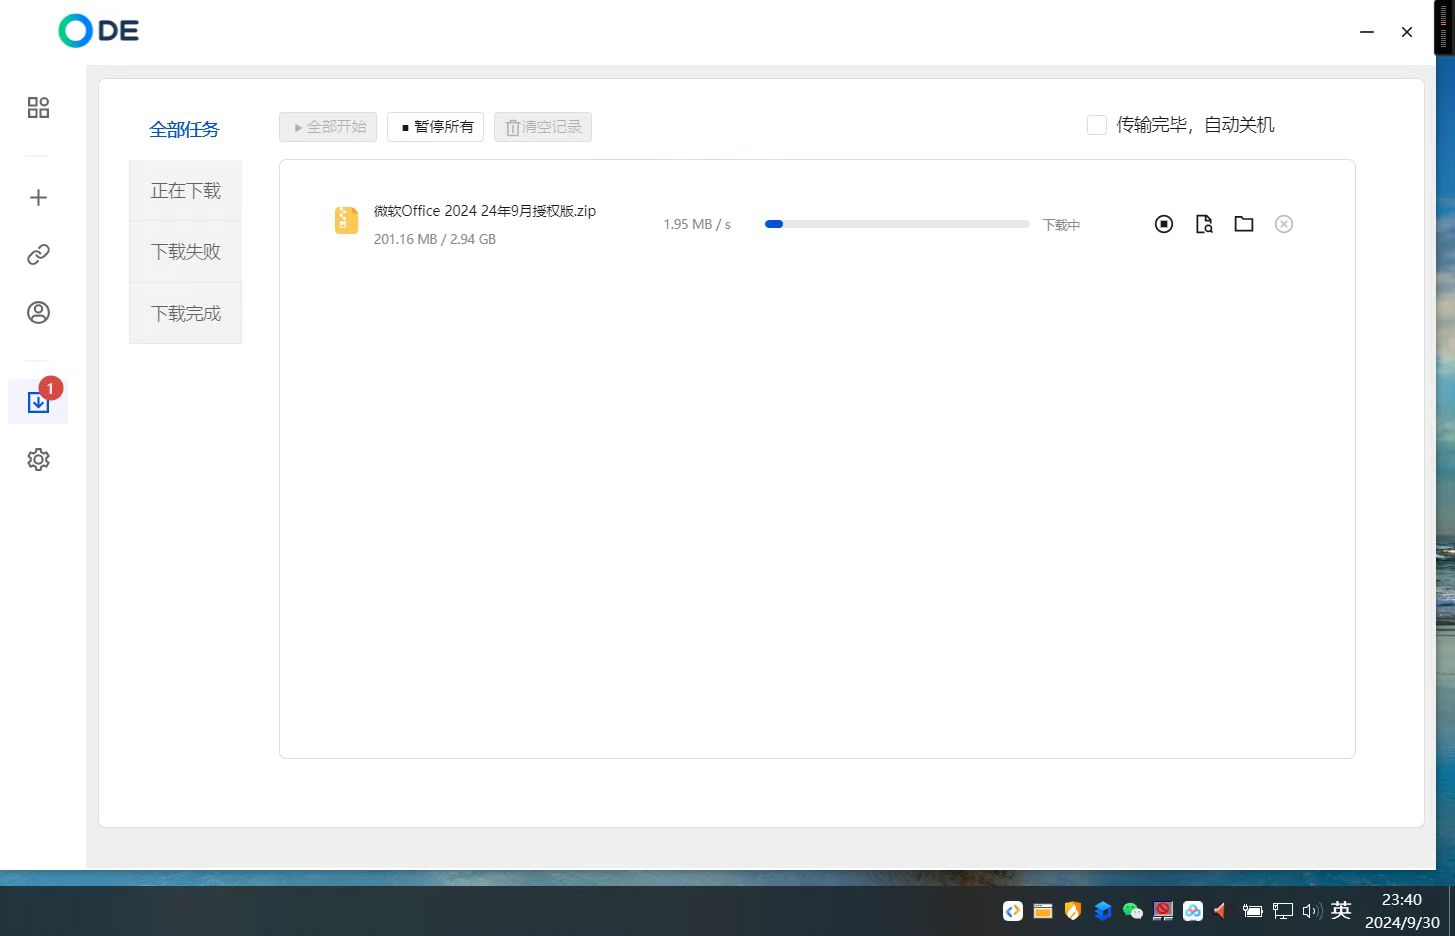This screenshot has width=1455, height=936.
Task: Open the download manager icon with badge
Action: click(38, 402)
